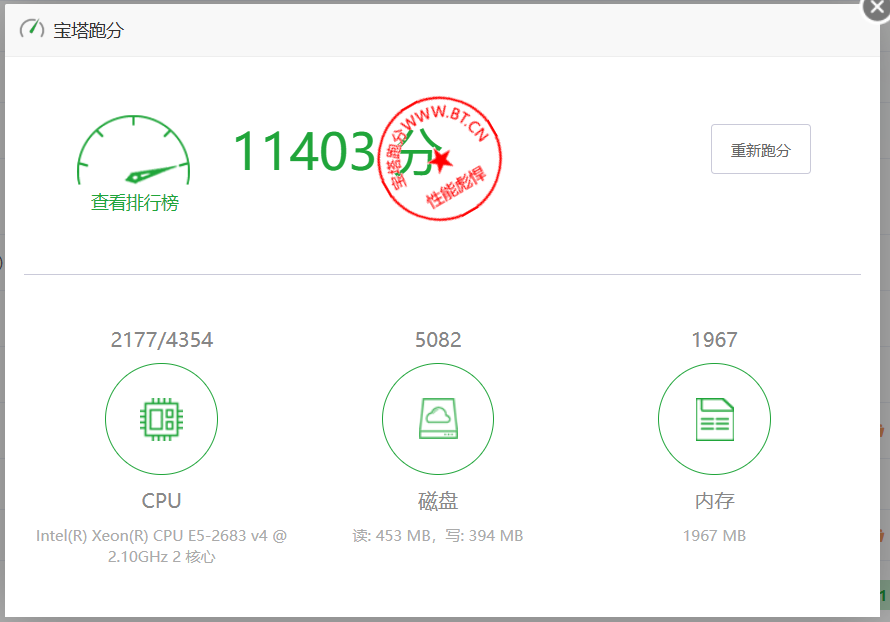Click the large green gauge dial icon

pos(133,150)
